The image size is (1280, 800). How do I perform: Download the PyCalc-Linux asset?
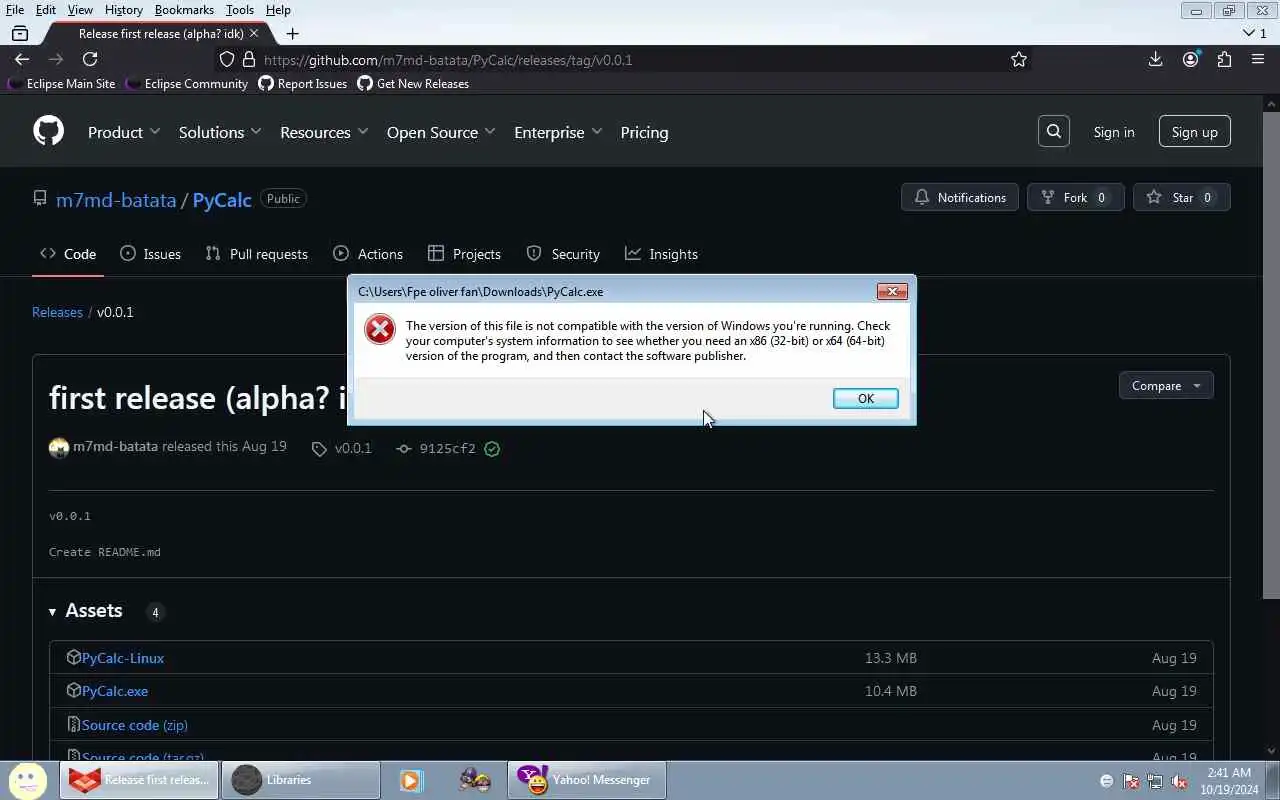pyautogui.click(x=123, y=658)
